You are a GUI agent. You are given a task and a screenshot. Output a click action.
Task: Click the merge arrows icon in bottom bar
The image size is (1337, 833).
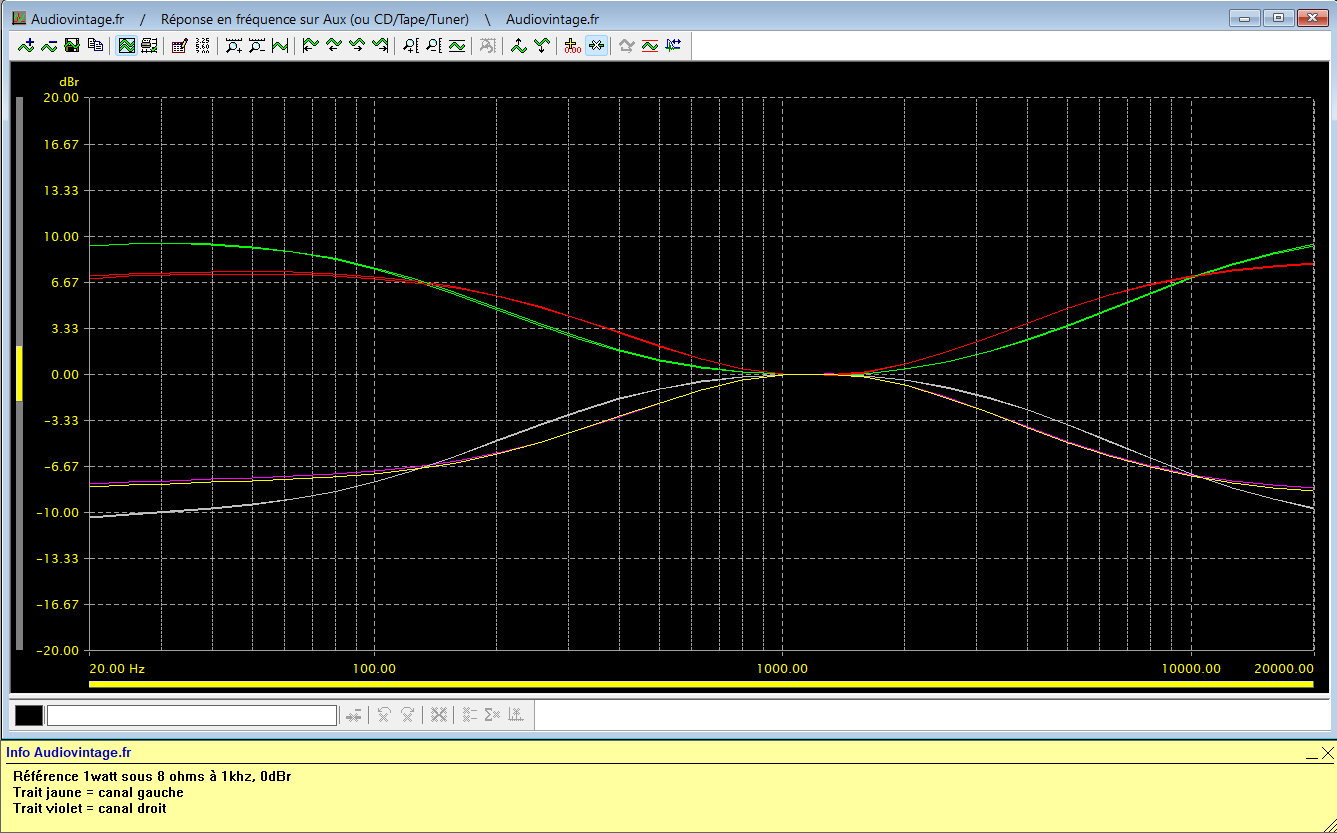354,715
